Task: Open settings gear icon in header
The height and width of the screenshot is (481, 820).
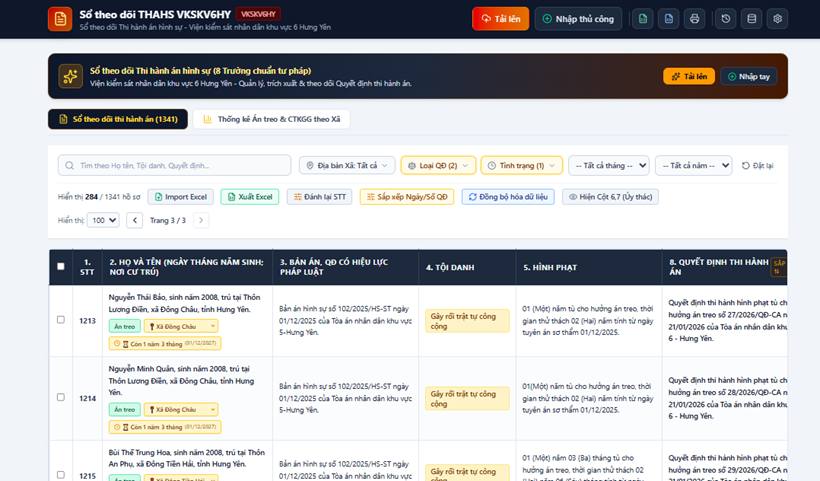Action: tap(777, 19)
